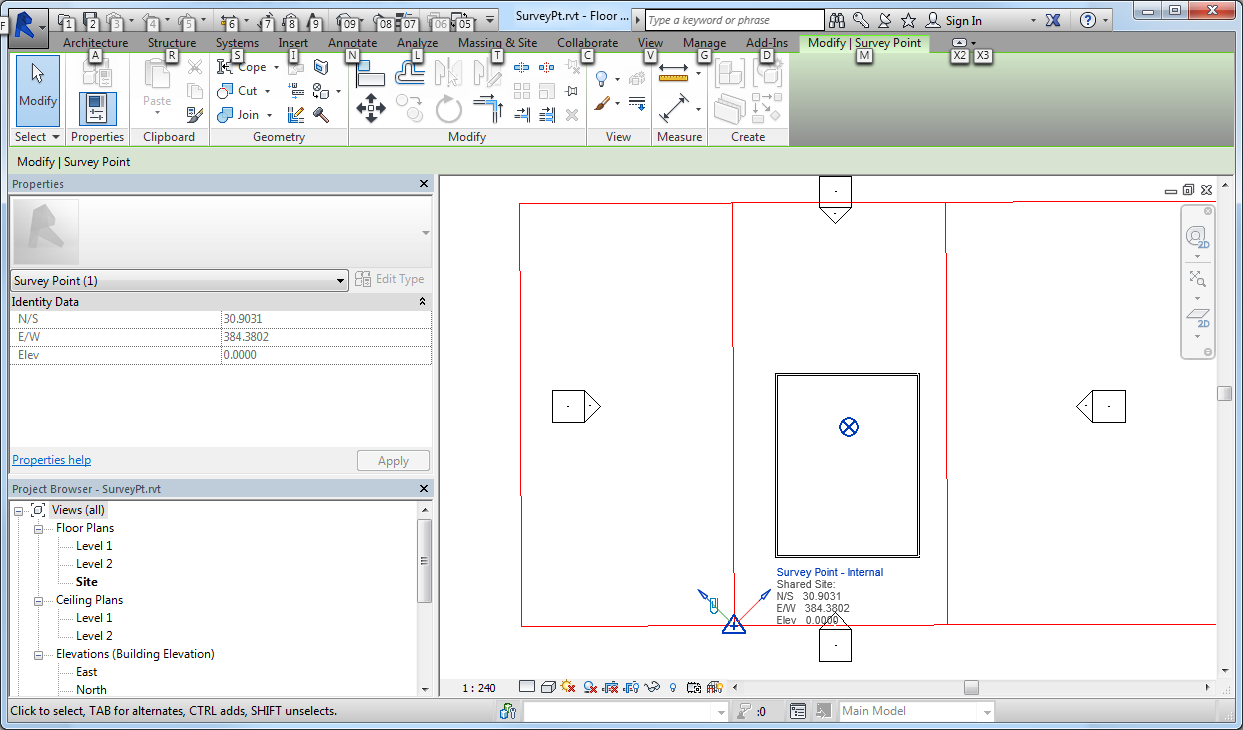Click the Autodesk Exchange X icon

point(1052,20)
